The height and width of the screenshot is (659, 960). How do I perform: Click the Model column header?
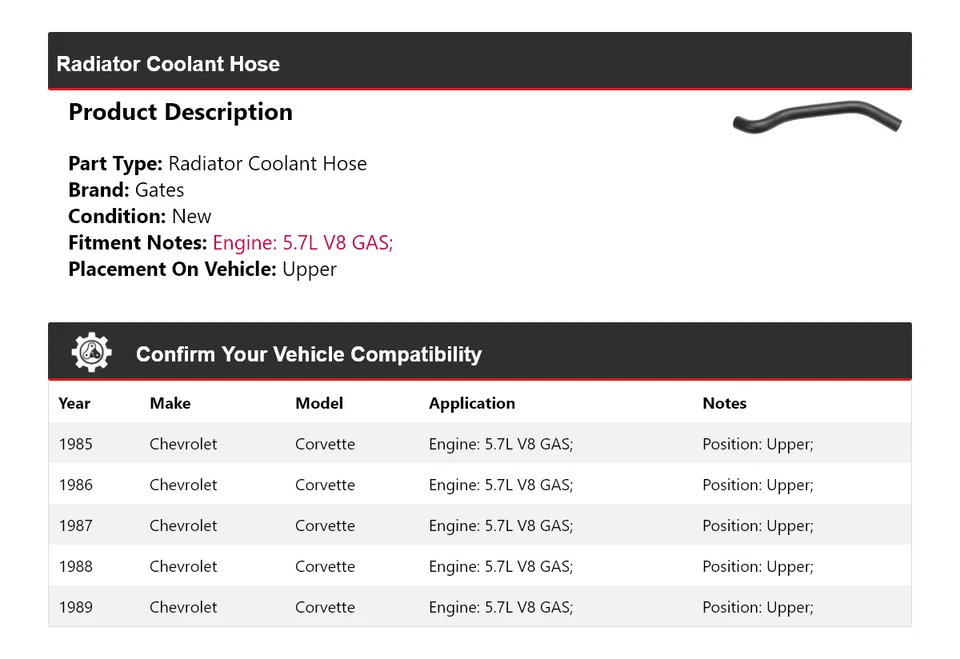click(319, 403)
